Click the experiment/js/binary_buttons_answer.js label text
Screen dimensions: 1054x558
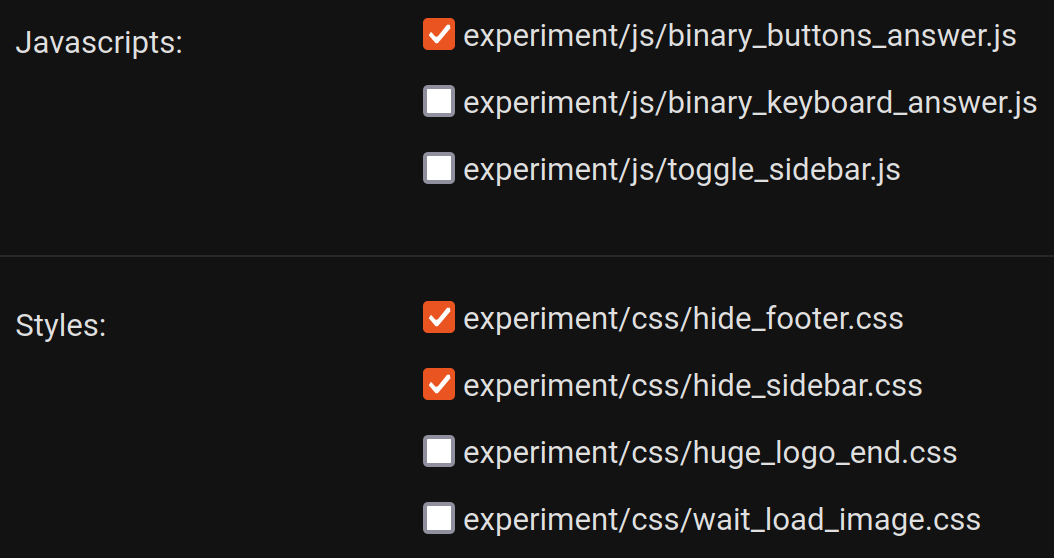(x=740, y=36)
